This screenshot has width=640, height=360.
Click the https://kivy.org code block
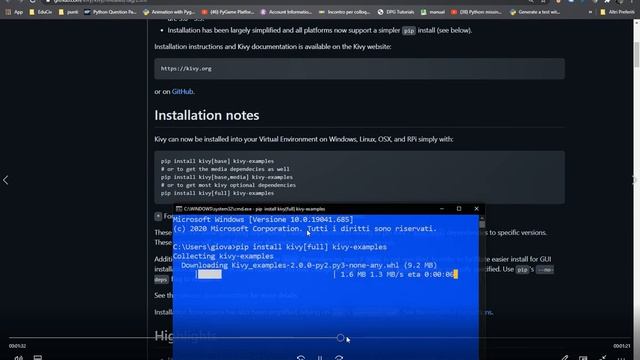[x=359, y=69]
